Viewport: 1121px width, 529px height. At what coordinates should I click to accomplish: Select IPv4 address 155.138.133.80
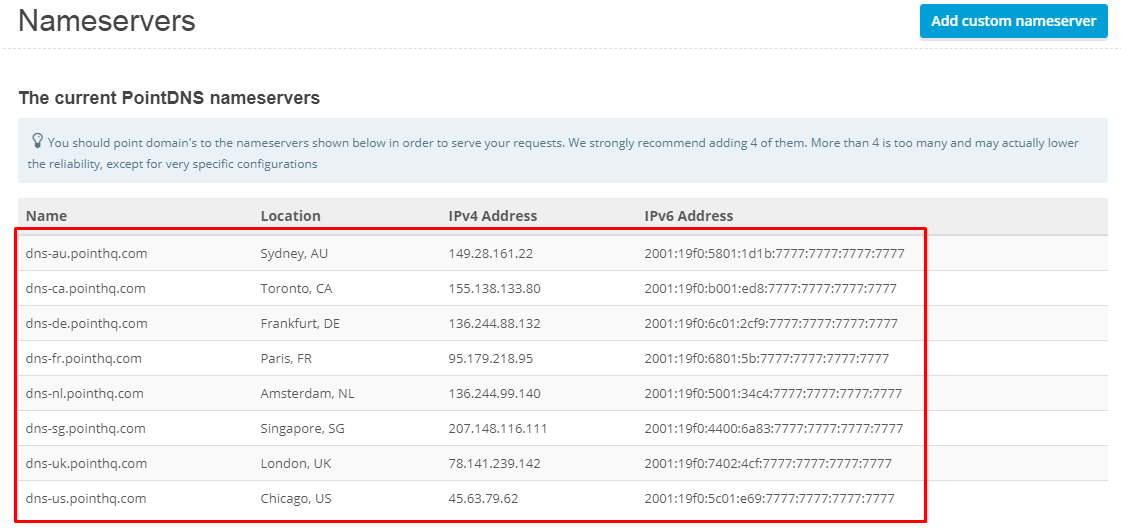pos(495,288)
